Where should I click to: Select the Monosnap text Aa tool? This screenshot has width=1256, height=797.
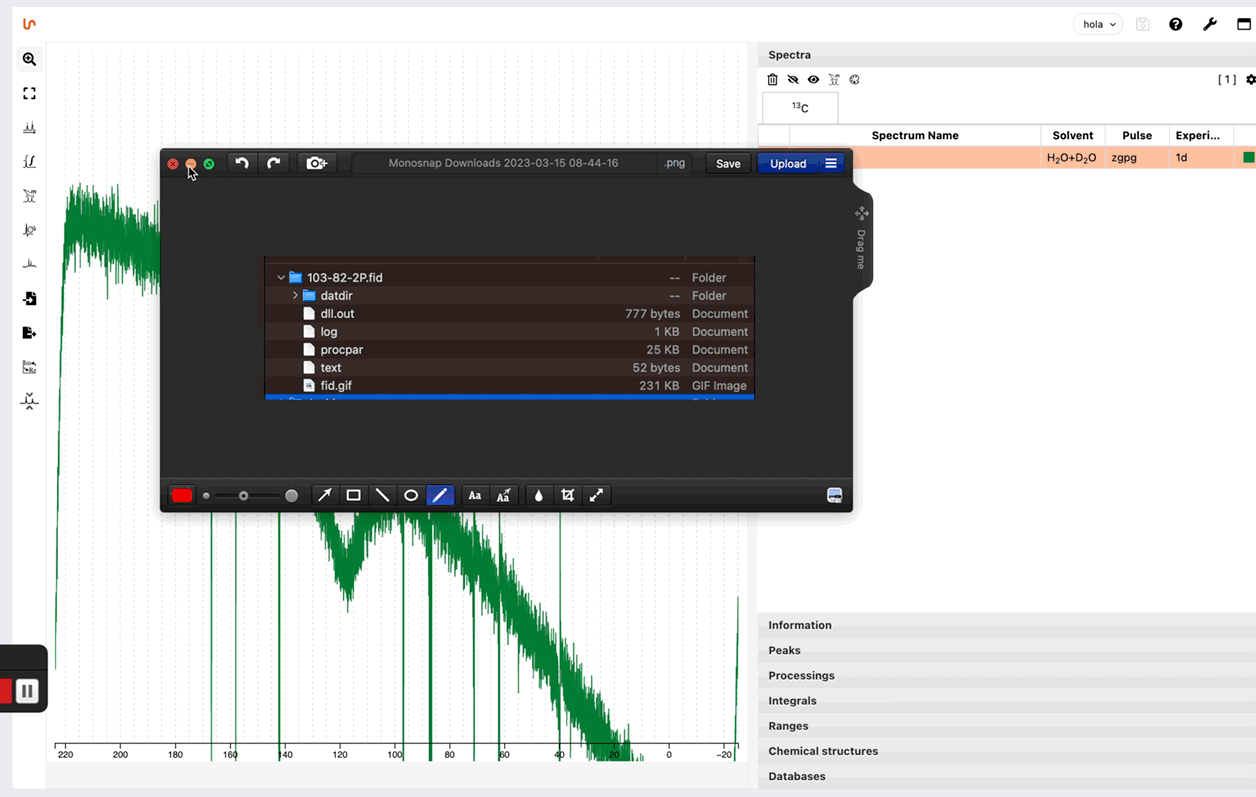[475, 496]
